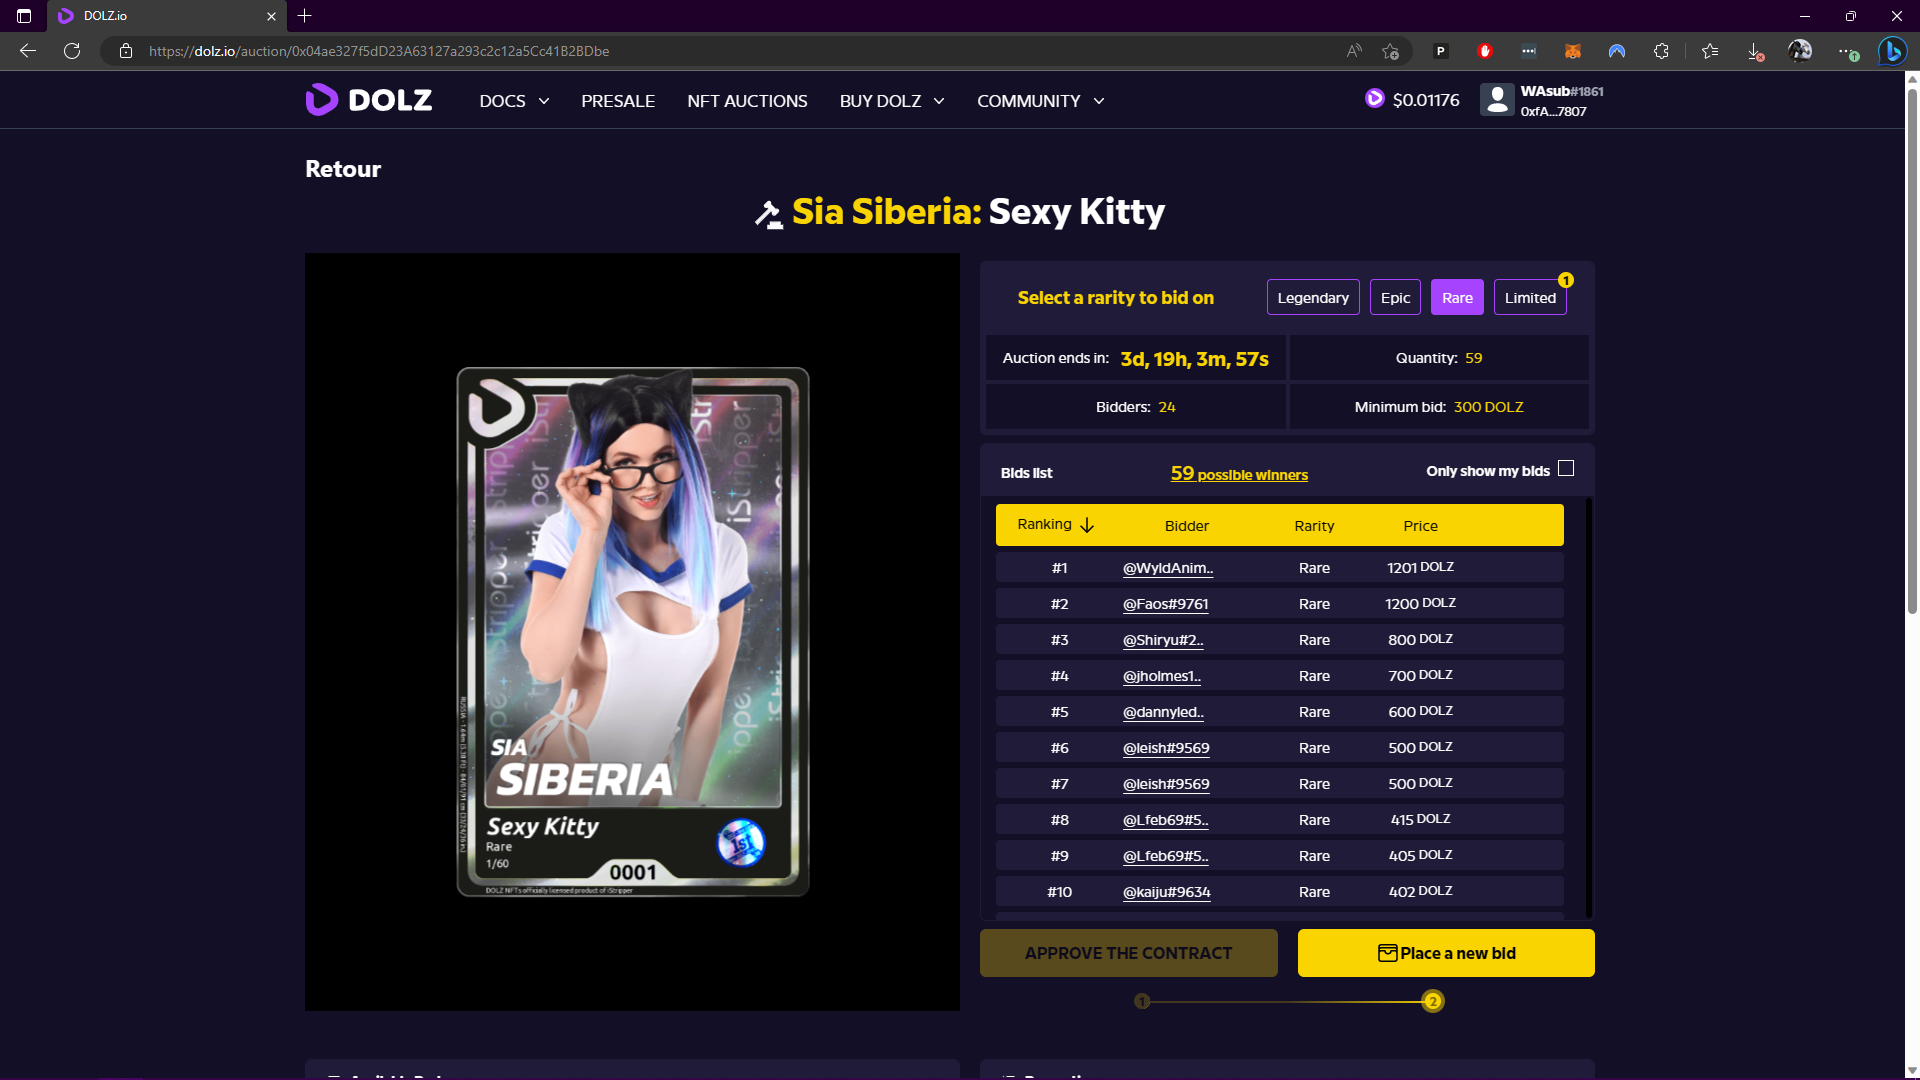Expand the BUY DOLZ dropdown

click(x=892, y=101)
